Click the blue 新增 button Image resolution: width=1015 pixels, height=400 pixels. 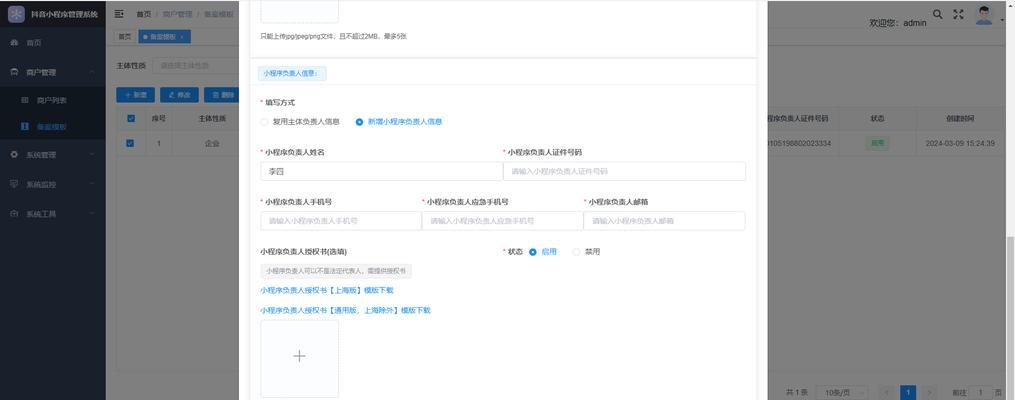[x=135, y=94]
